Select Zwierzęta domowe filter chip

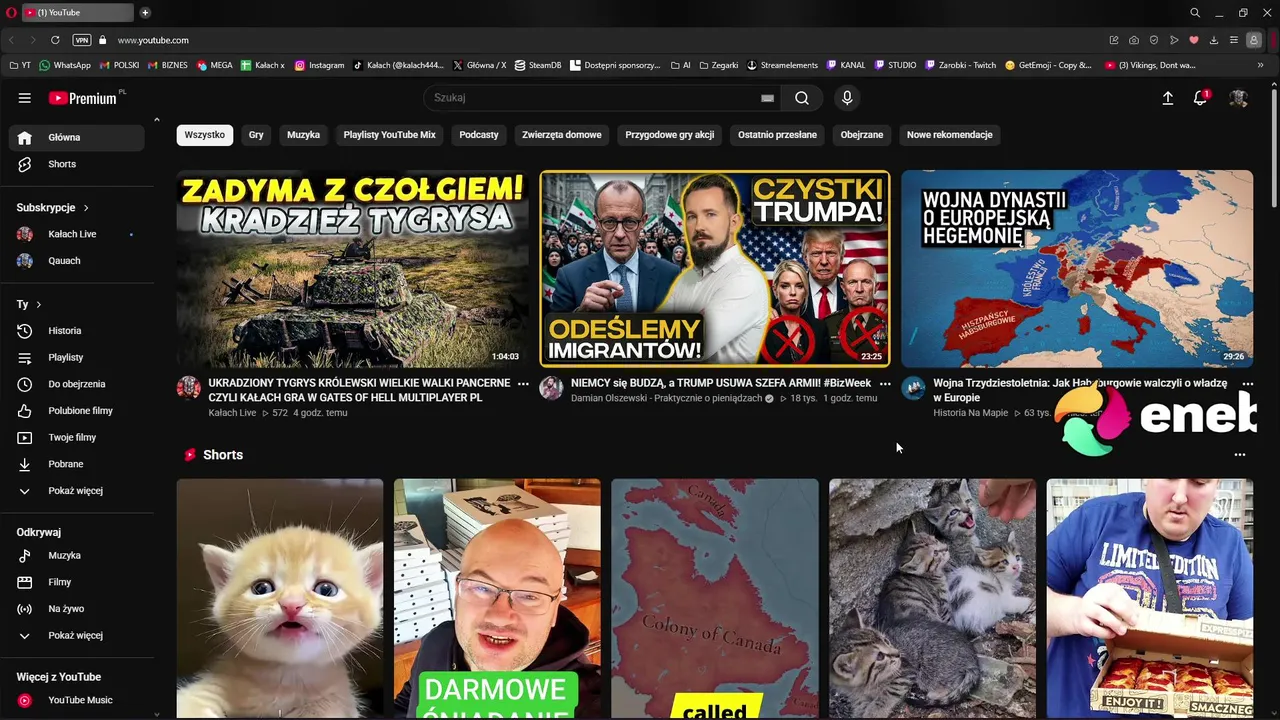click(562, 135)
